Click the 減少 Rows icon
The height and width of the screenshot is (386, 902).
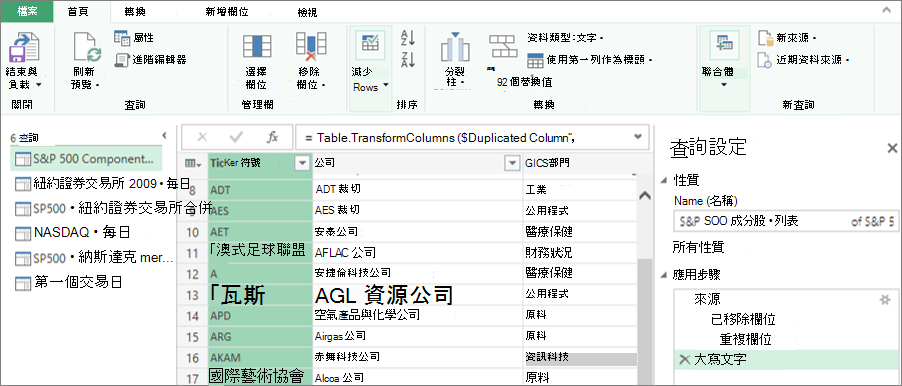[370, 45]
